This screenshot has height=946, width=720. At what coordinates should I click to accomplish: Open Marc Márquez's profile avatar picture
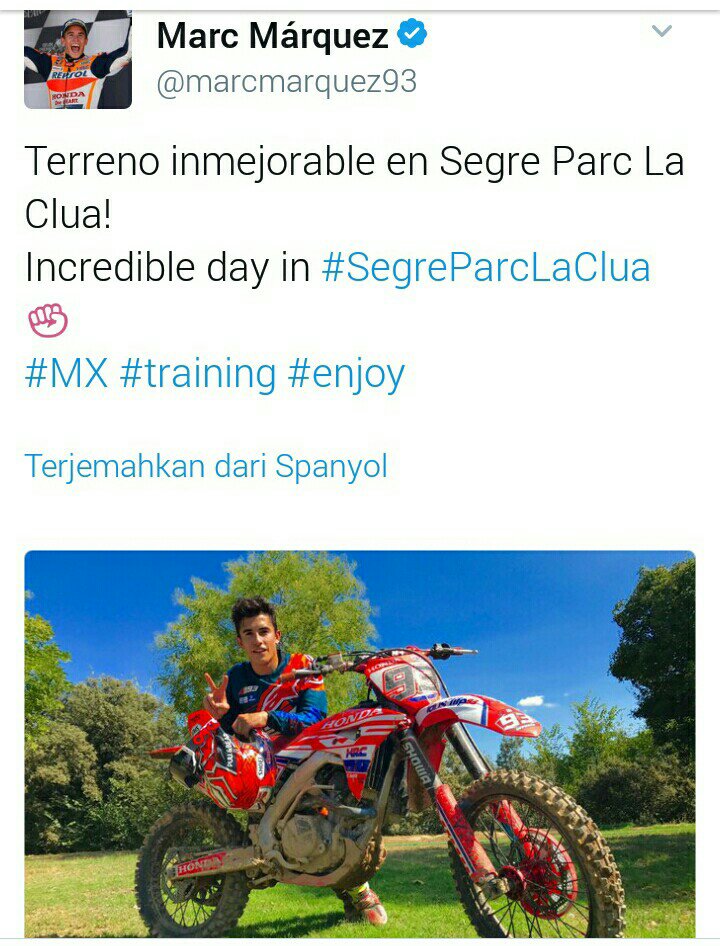78,60
